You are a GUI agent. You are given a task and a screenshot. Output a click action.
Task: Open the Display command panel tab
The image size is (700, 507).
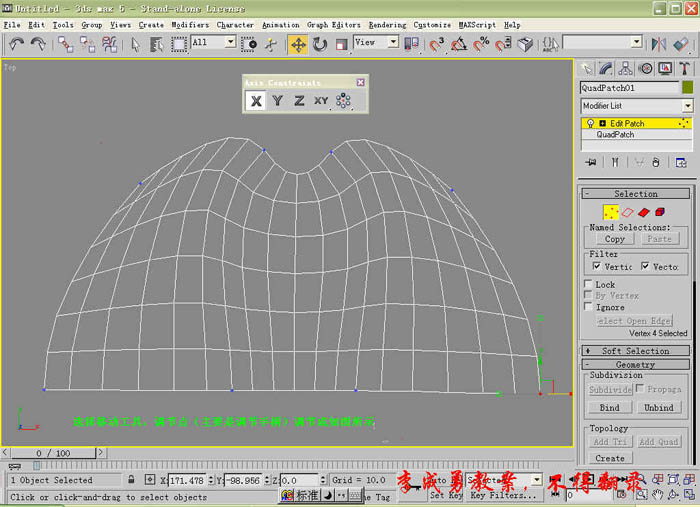click(x=665, y=68)
